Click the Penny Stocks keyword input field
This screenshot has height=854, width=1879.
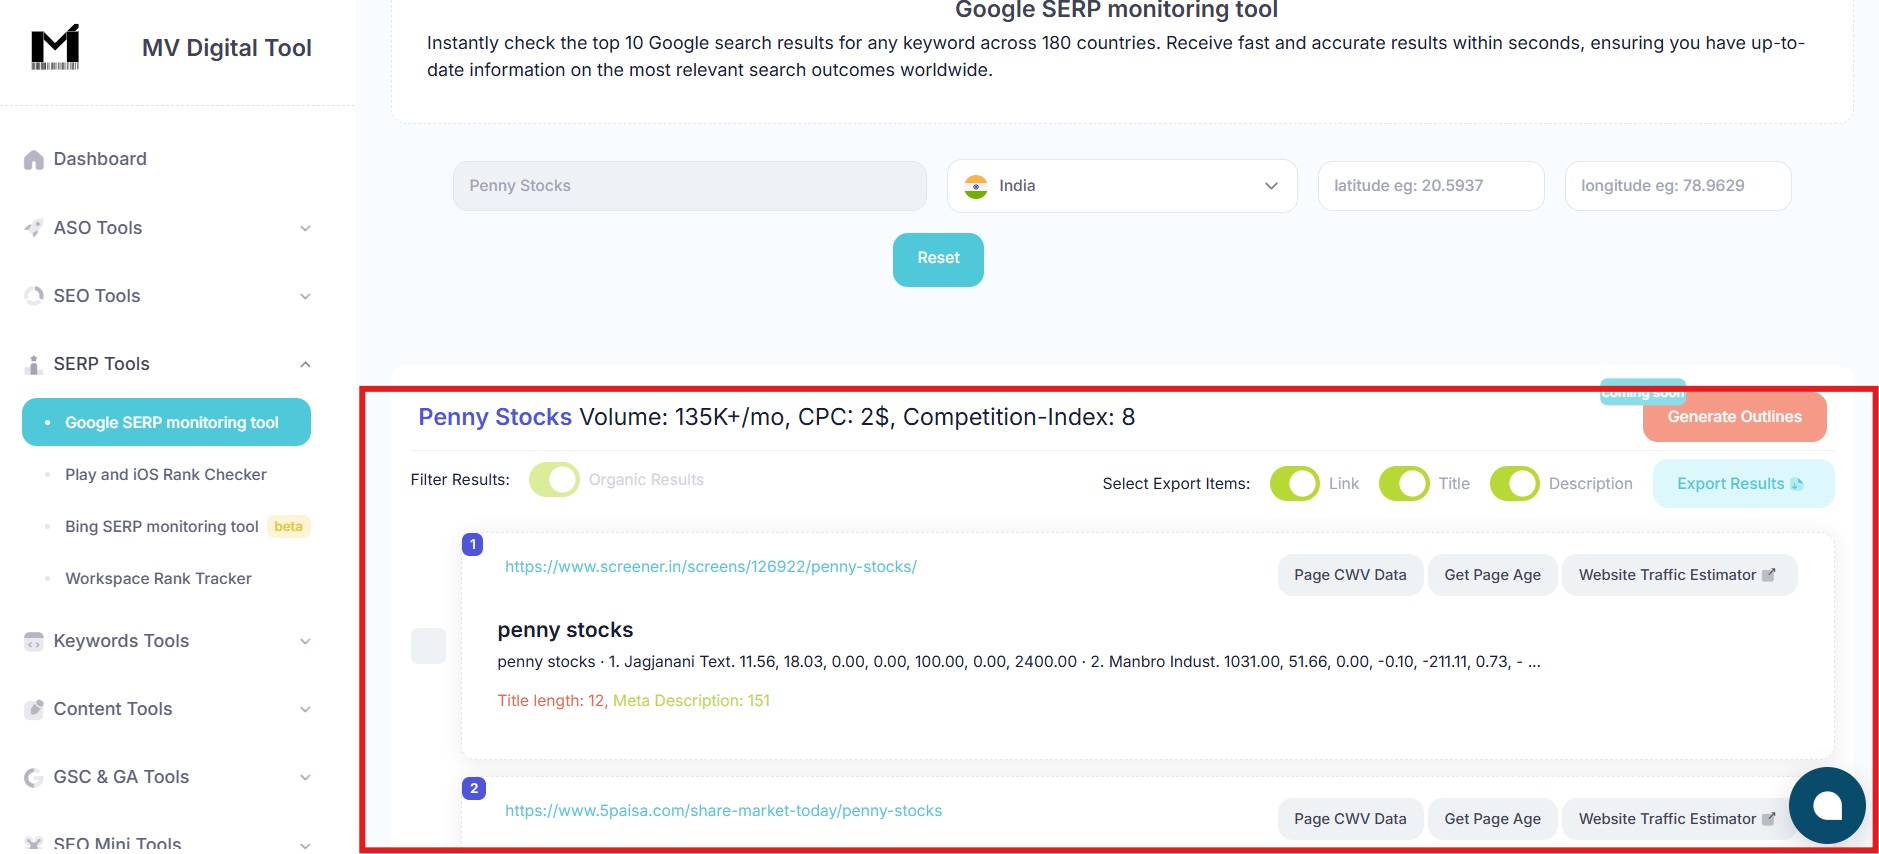click(x=690, y=186)
